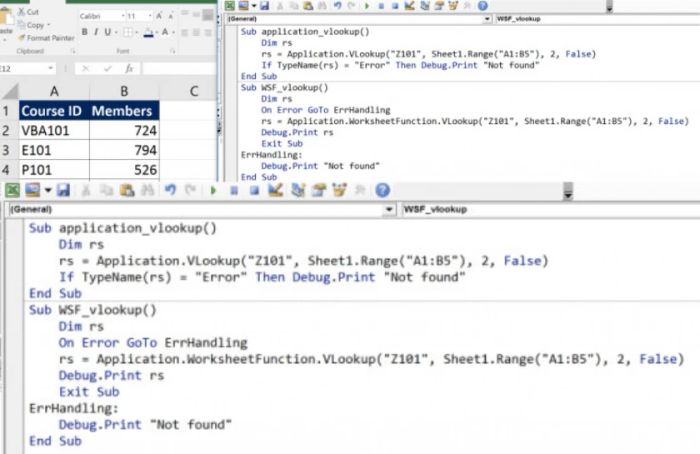Run macro with green play icon in upper toolbar
This screenshot has width=700, height=454.
point(367,6)
